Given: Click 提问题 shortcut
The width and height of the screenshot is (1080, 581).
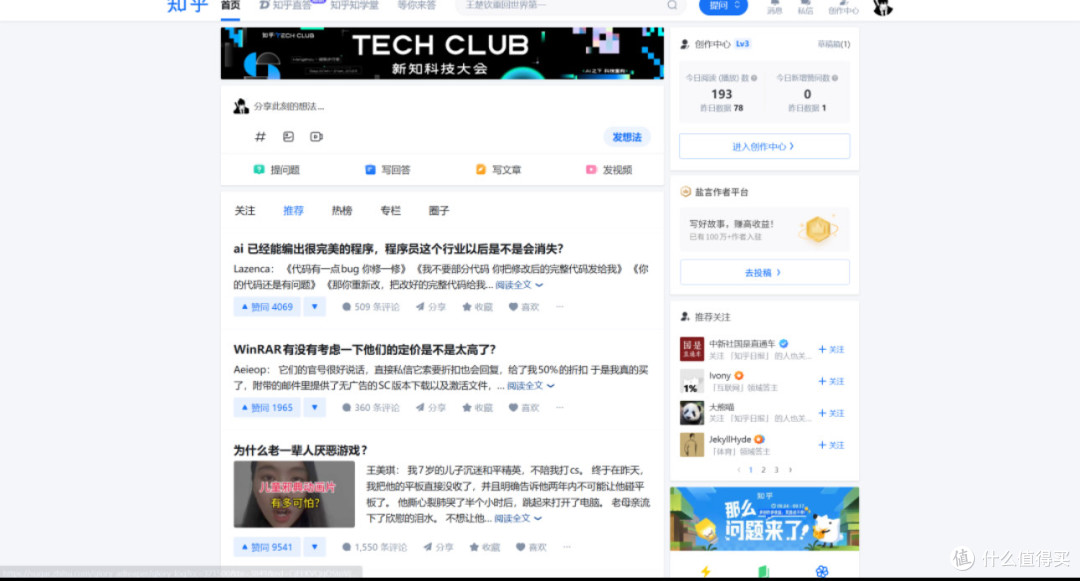Looking at the screenshot, I should pyautogui.click(x=277, y=169).
